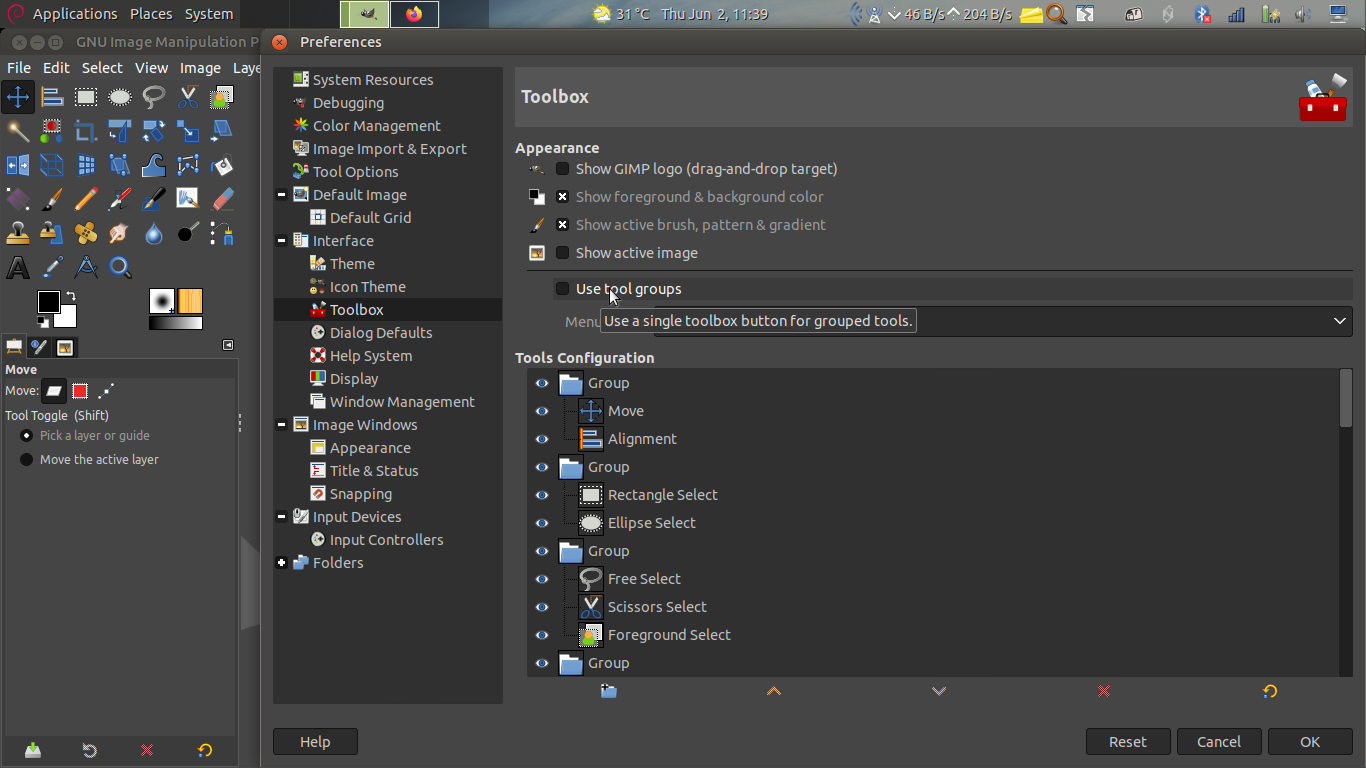Select the Airbrush tool
1366x768 pixels.
pos(120,199)
